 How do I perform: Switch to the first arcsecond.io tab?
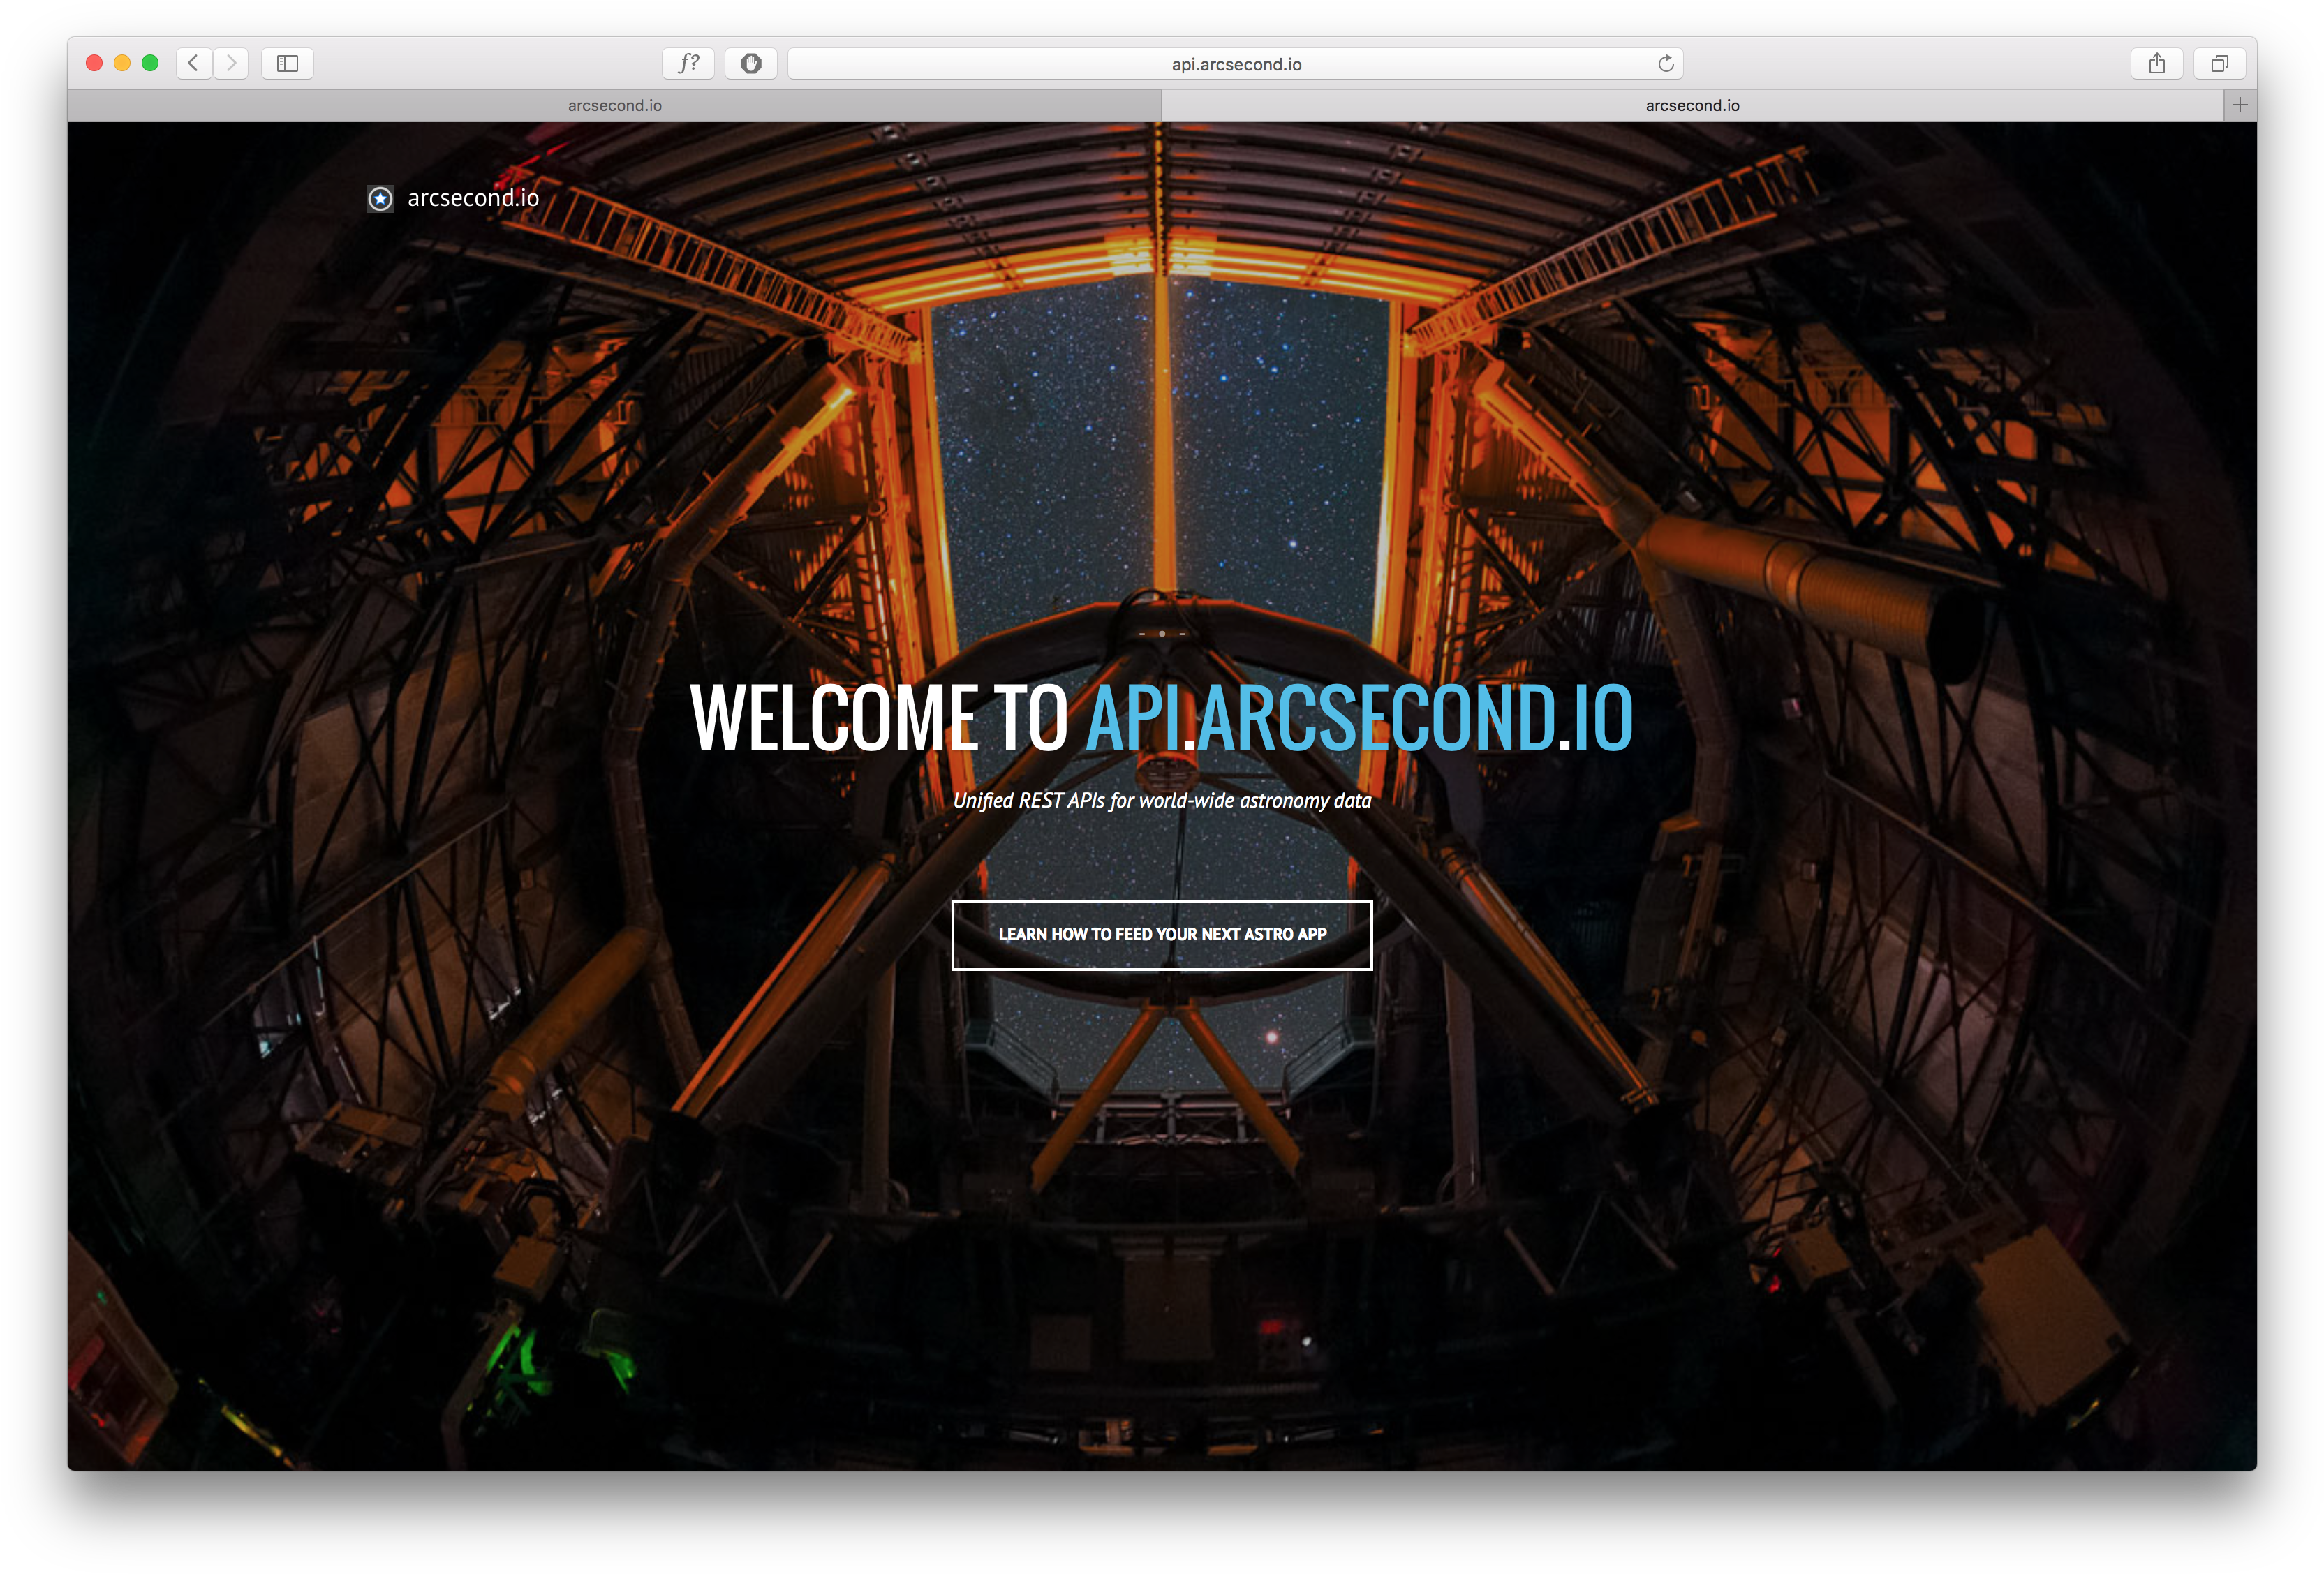(614, 105)
